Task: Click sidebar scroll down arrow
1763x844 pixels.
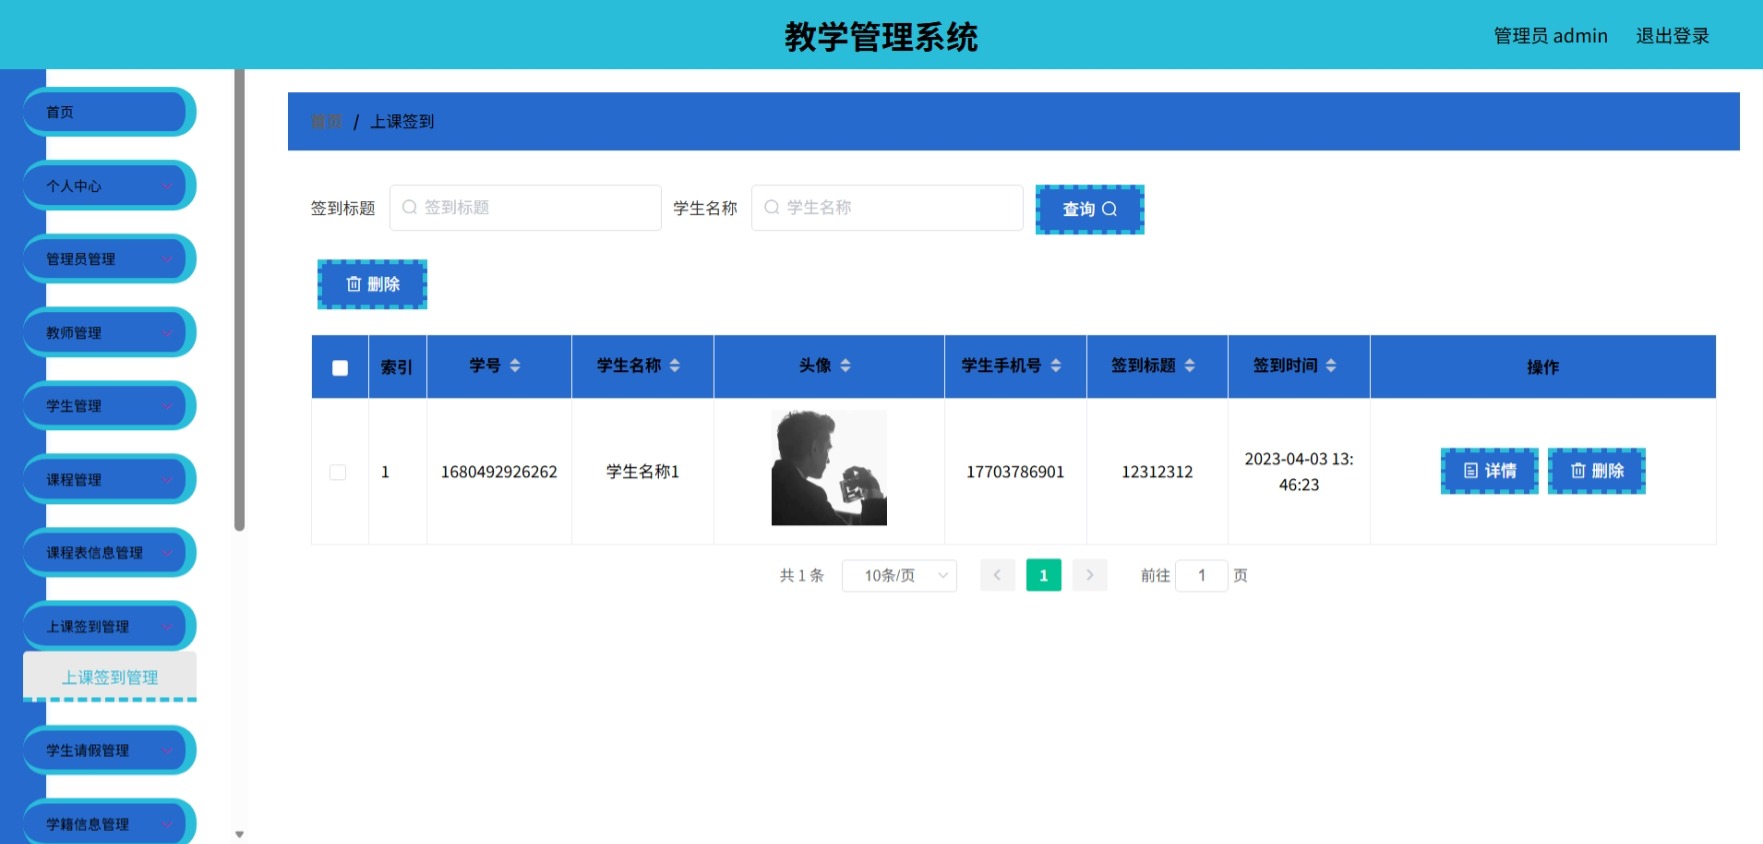Action: pyautogui.click(x=239, y=834)
